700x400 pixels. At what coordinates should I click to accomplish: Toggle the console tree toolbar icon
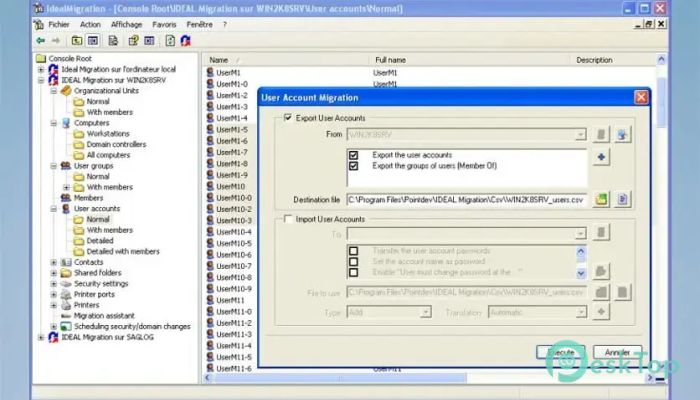93,41
